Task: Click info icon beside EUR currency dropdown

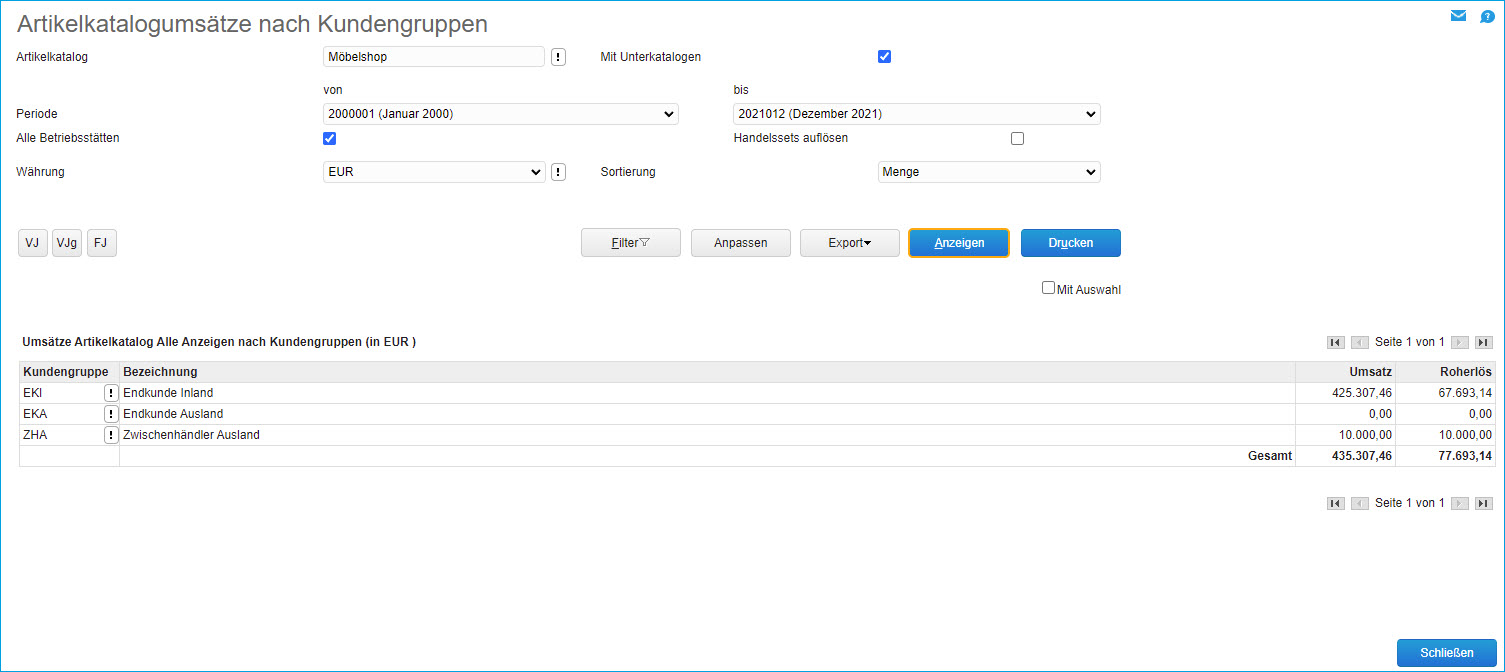Action: click(x=558, y=172)
